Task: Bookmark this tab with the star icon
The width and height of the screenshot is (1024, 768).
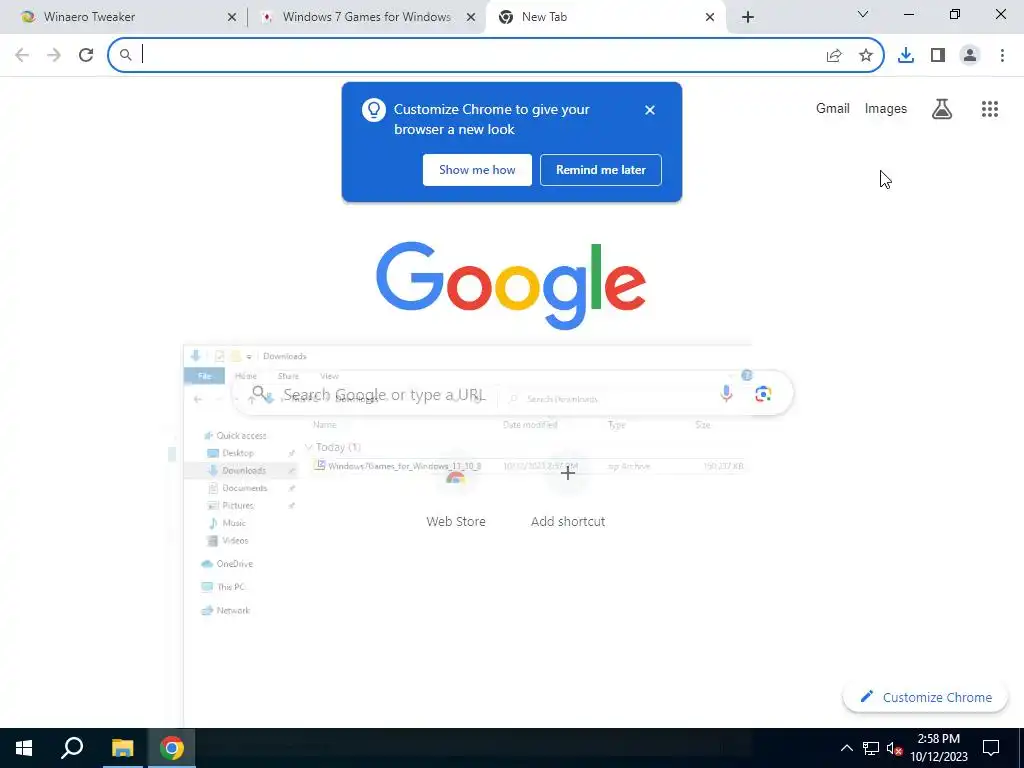Action: tap(866, 56)
